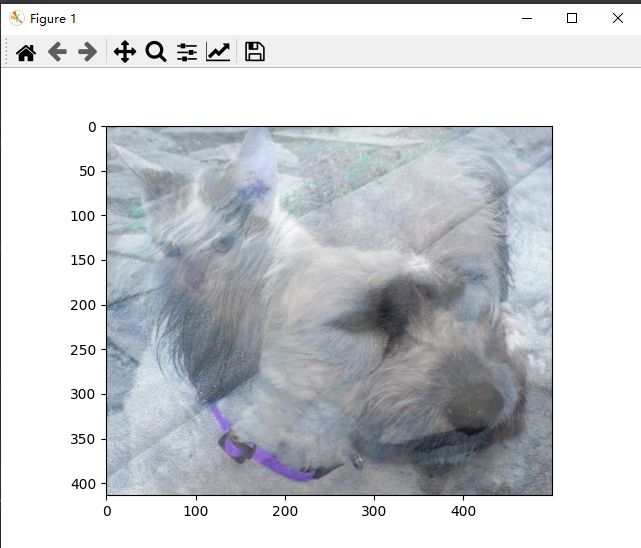Viewport: 641px width, 548px height.
Task: Close the Figure 1 window
Action: (618, 18)
